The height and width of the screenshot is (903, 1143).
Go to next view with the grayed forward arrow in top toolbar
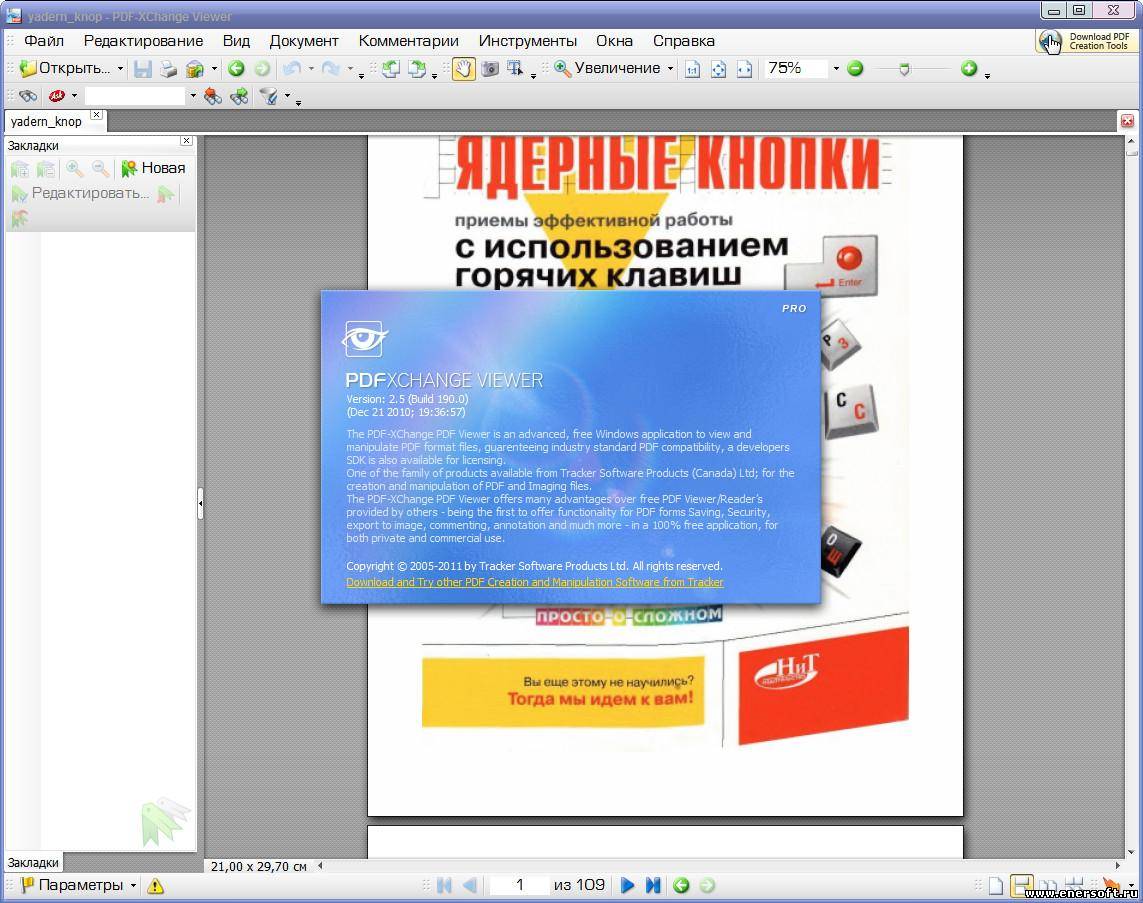[x=262, y=69]
